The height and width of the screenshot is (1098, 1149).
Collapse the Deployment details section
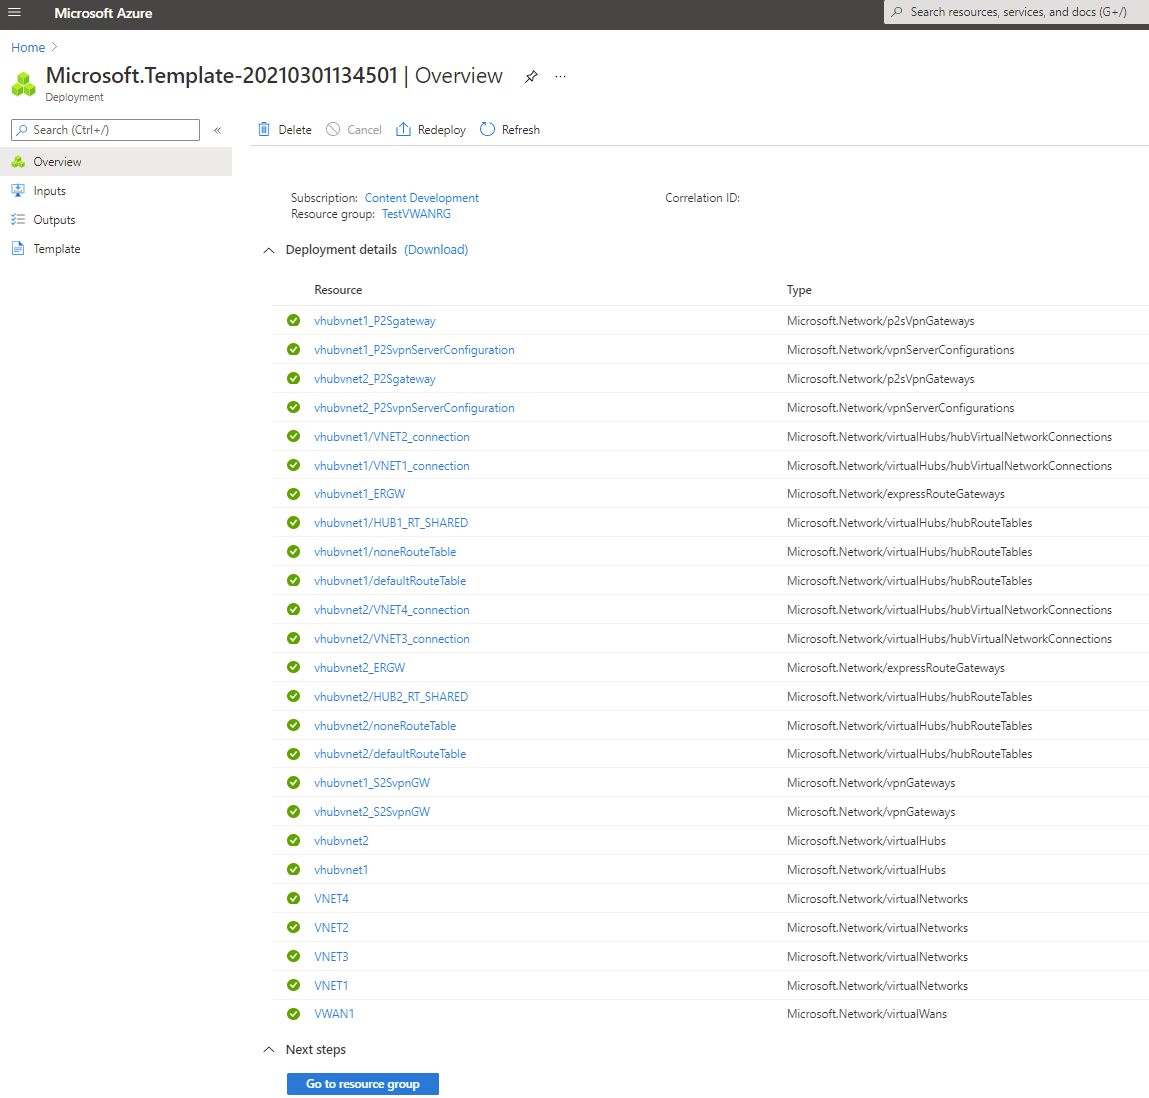pos(268,250)
